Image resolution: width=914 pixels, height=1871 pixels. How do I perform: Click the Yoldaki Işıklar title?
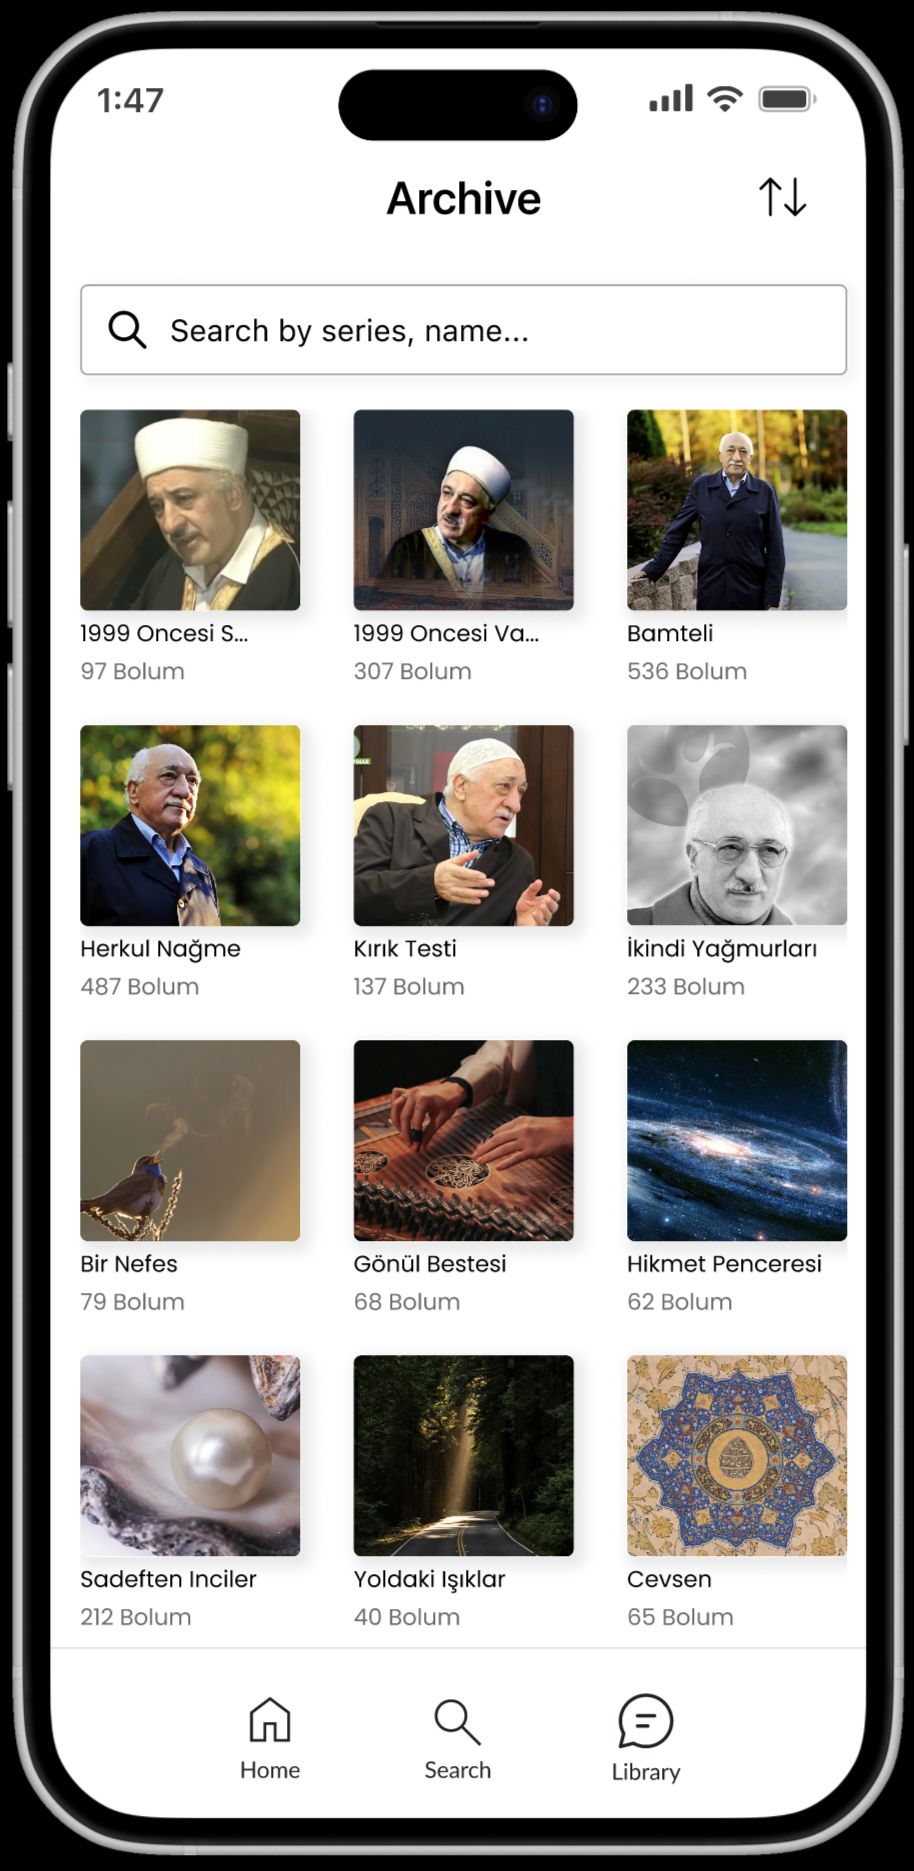[429, 1580]
